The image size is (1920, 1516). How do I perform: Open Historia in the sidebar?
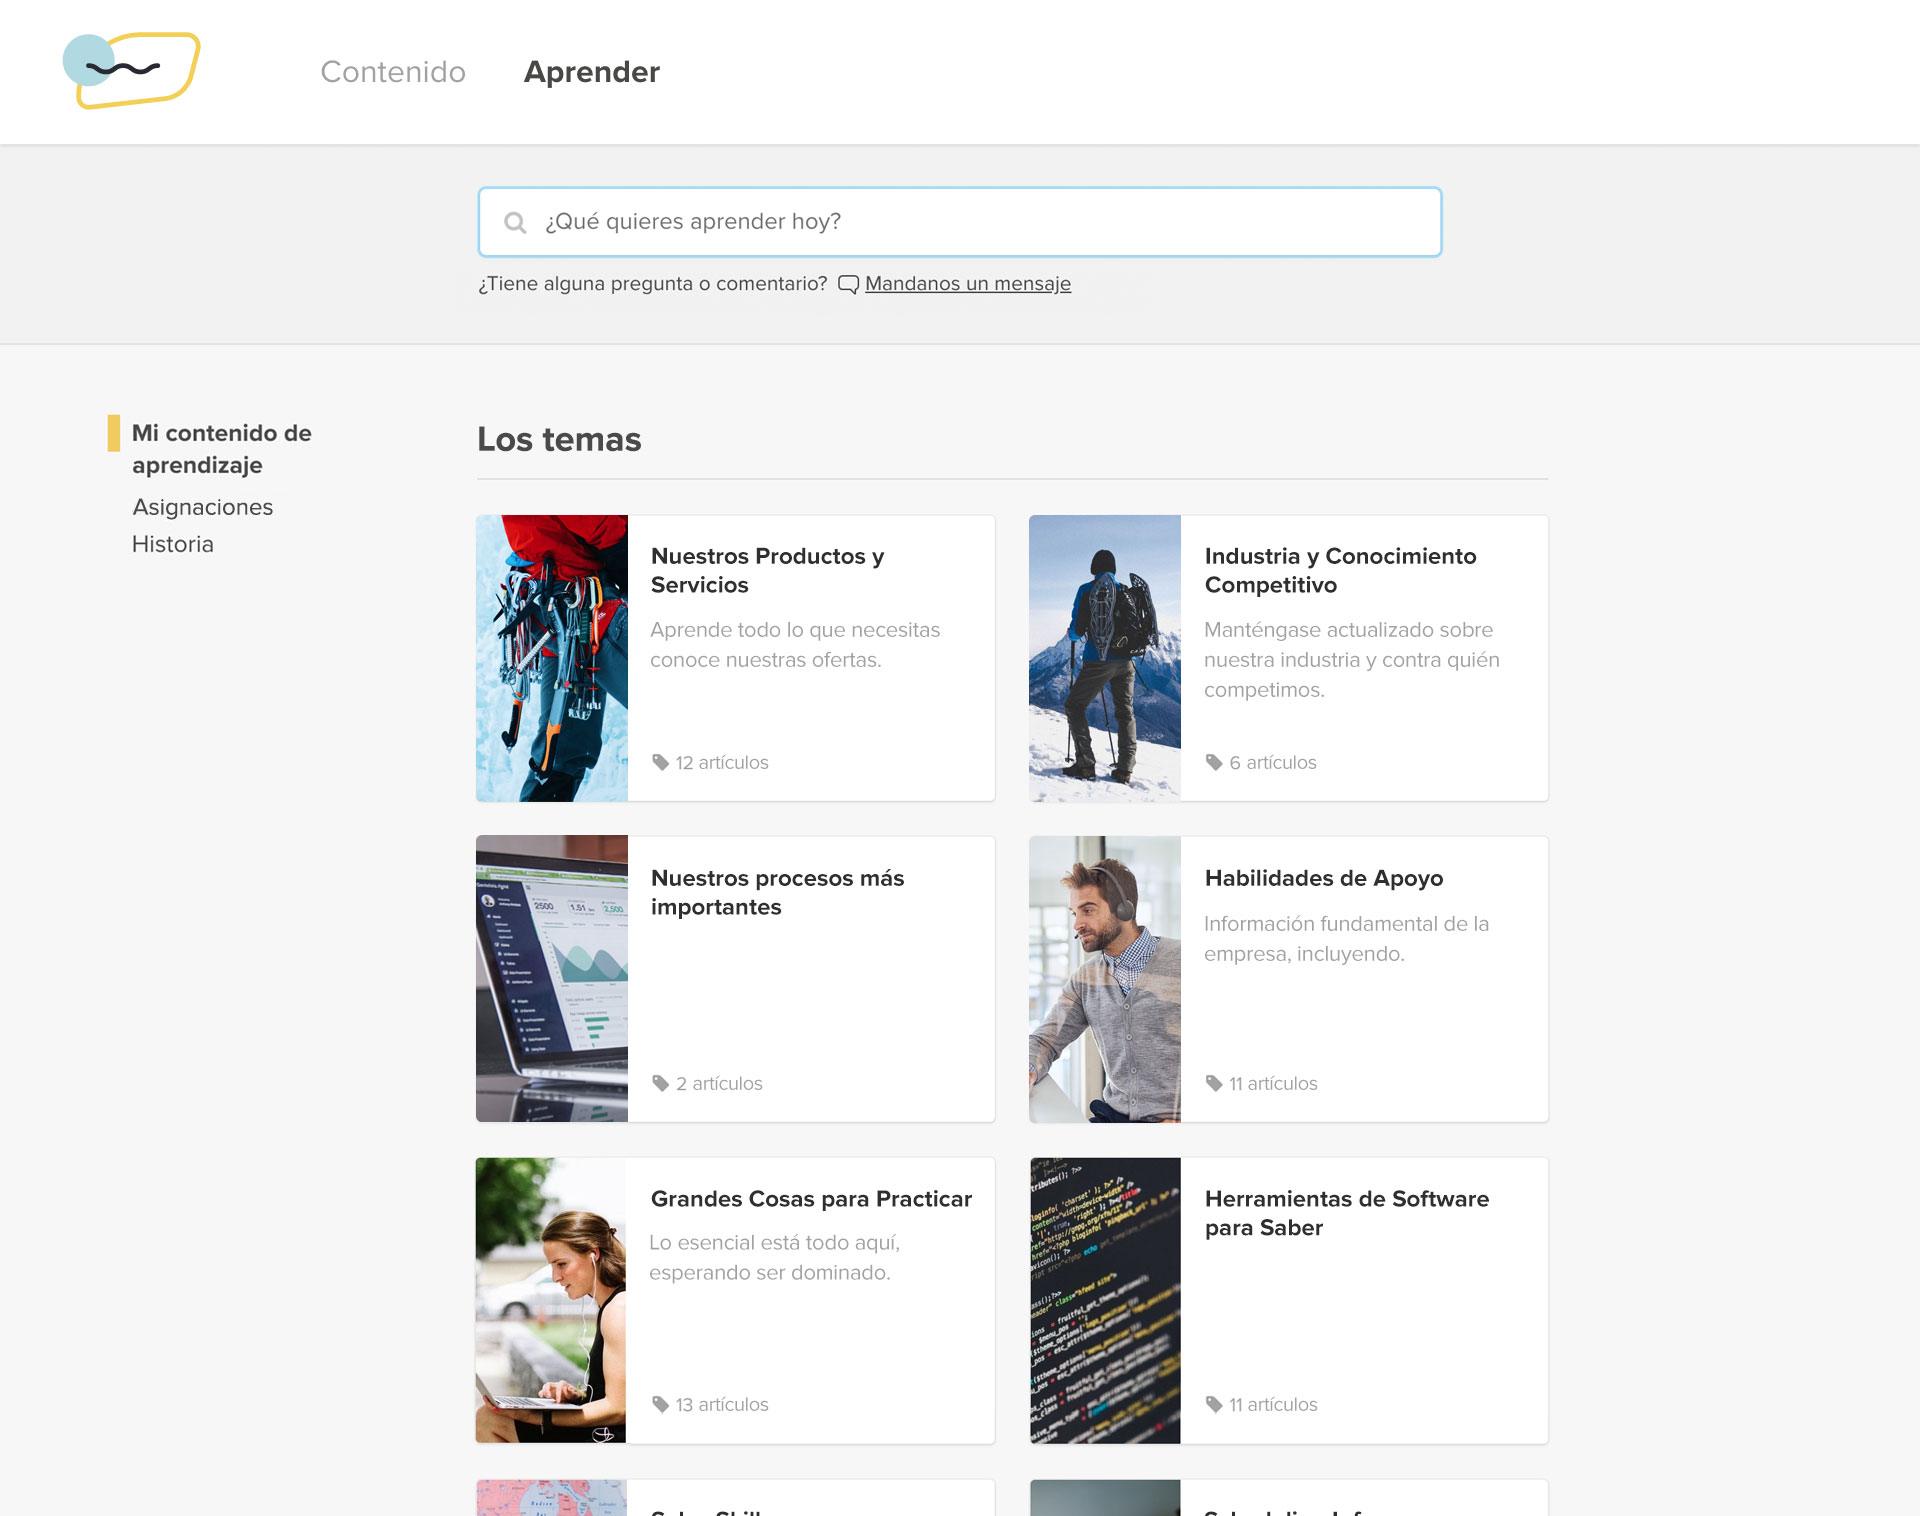(173, 544)
